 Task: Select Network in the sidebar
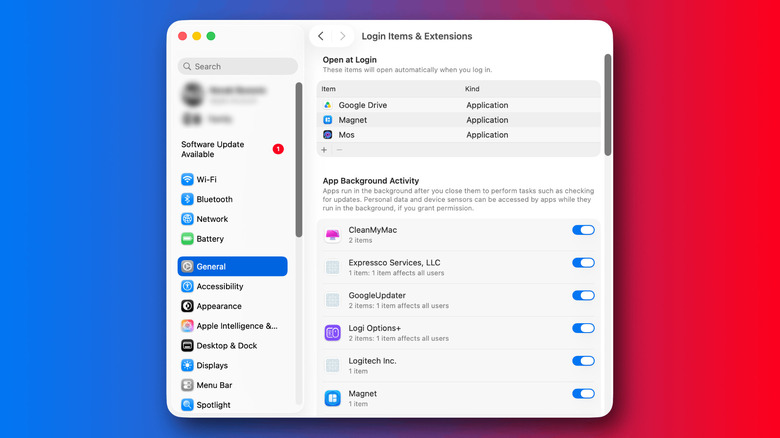(232, 219)
